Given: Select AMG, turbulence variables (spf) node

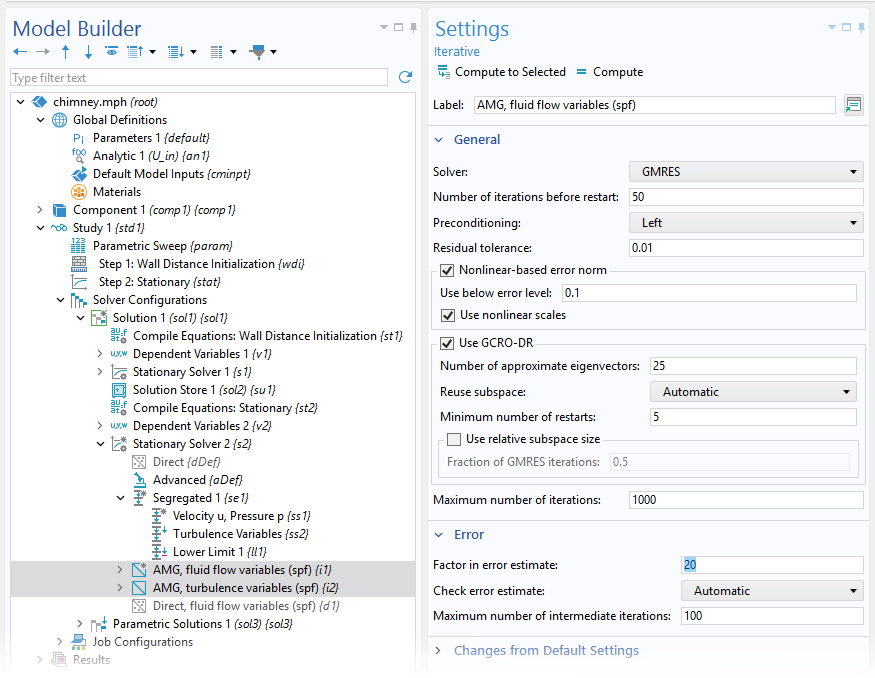Looking at the screenshot, I should pos(234,588).
